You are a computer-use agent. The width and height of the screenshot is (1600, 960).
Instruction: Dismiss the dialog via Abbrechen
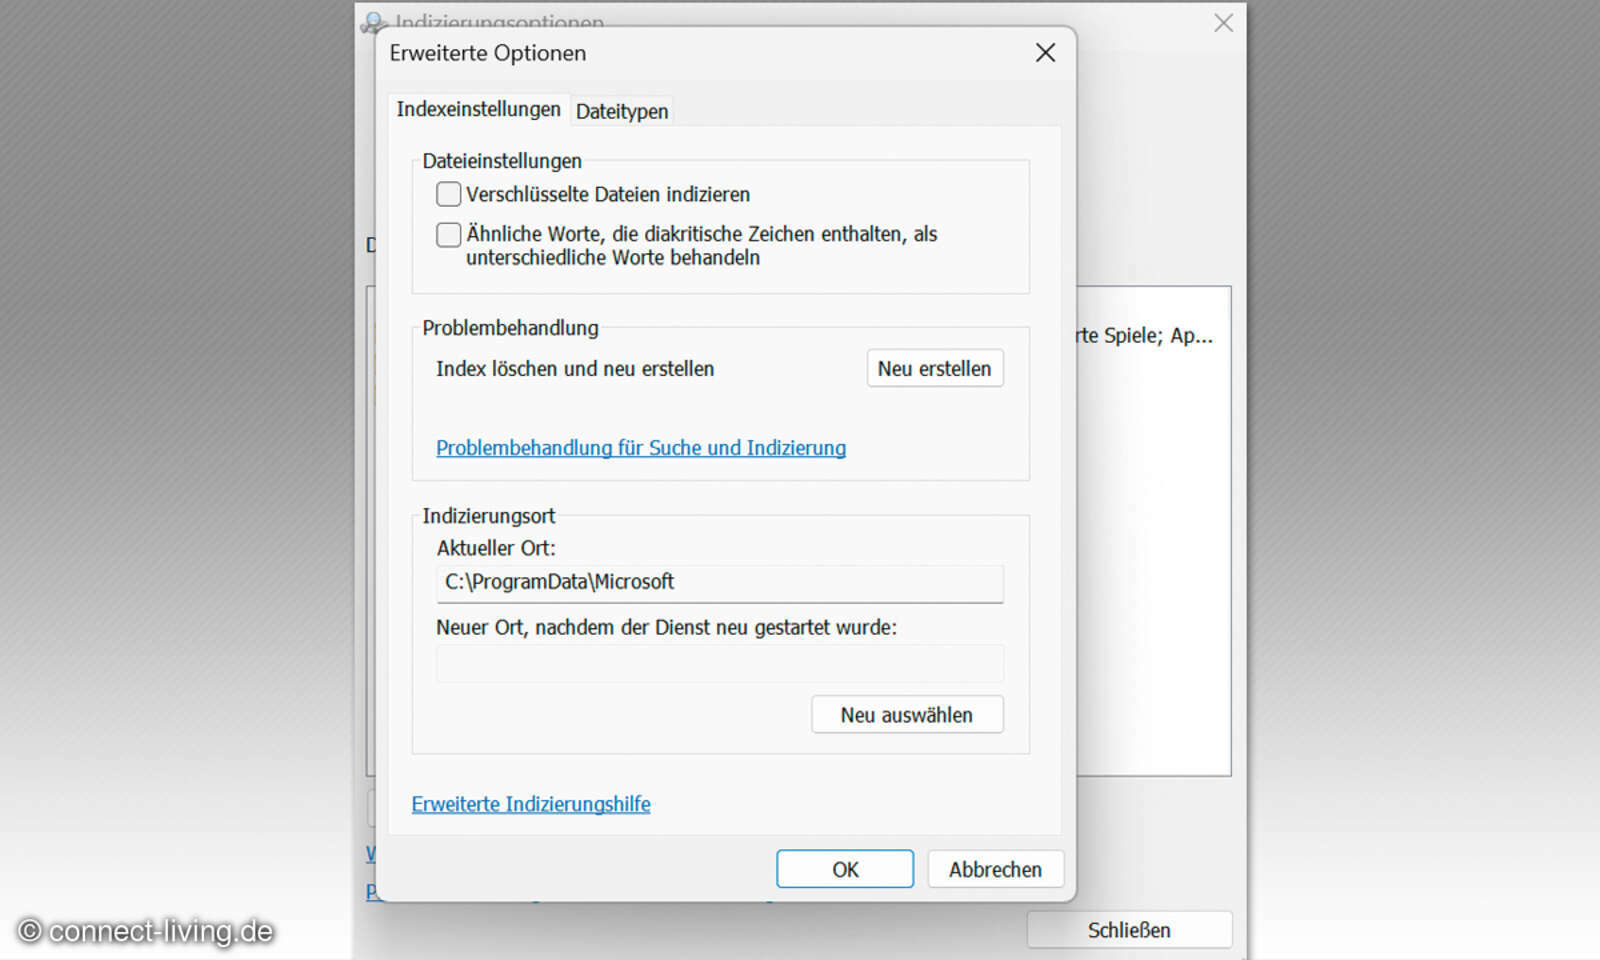pos(995,868)
